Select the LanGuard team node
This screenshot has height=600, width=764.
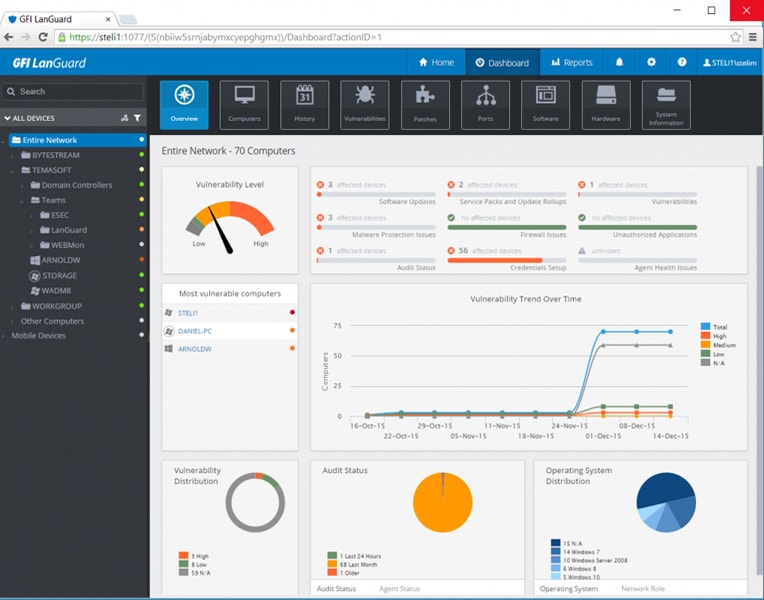click(x=69, y=230)
